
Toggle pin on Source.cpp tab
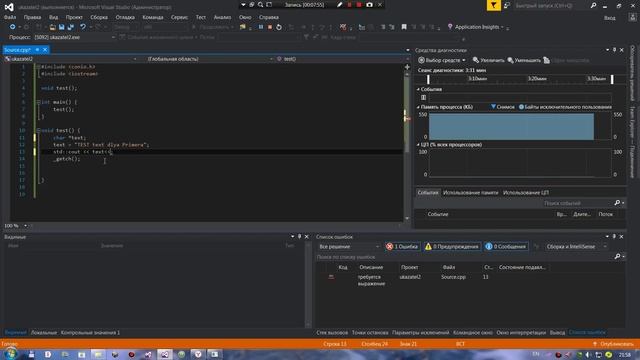(37, 50)
